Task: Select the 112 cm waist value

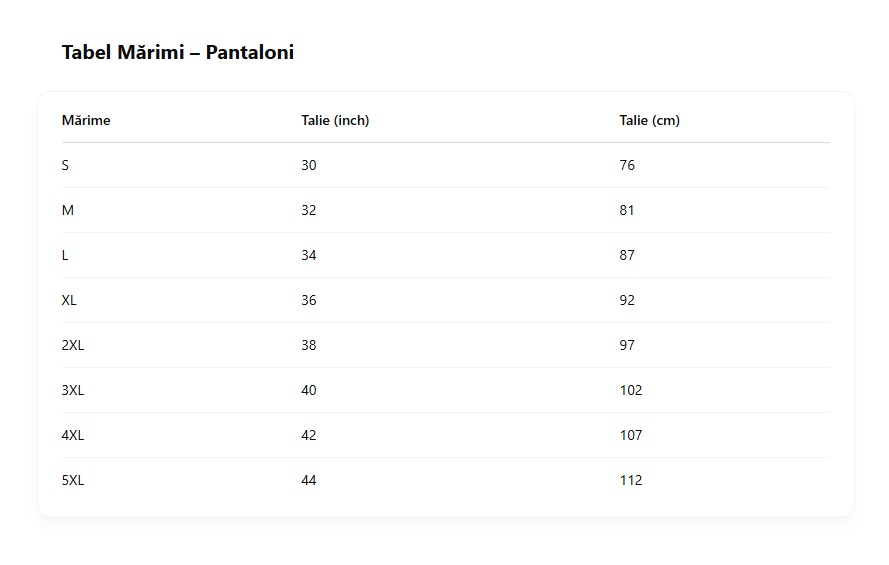Action: (631, 481)
